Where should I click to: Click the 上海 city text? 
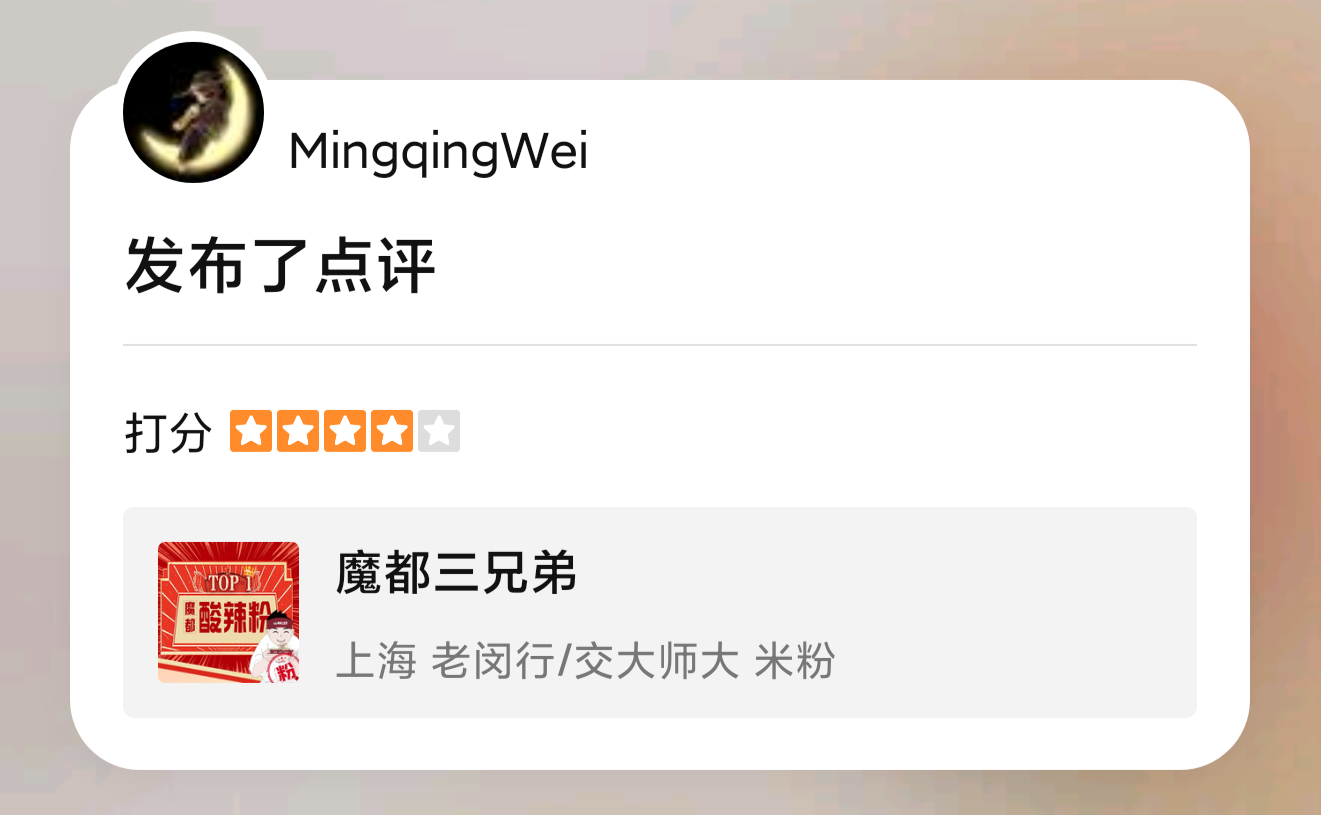click(x=376, y=661)
